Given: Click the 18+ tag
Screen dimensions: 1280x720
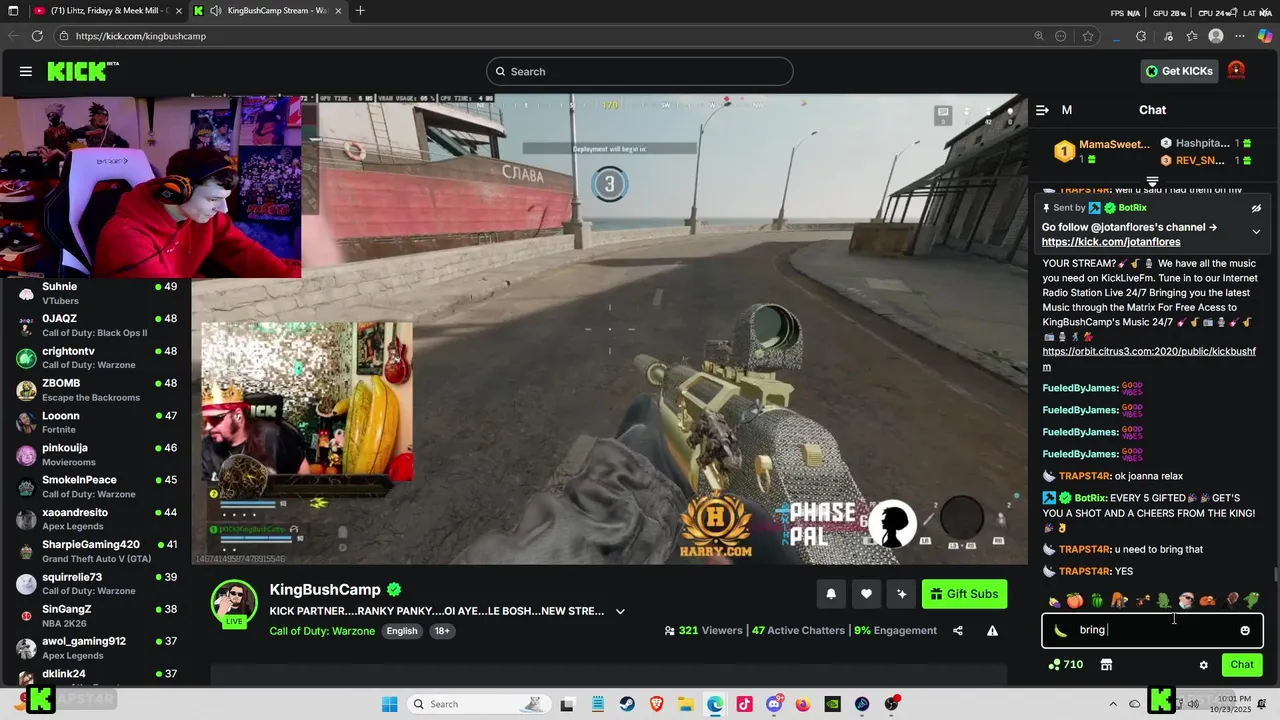Looking at the screenshot, I should tap(442, 631).
